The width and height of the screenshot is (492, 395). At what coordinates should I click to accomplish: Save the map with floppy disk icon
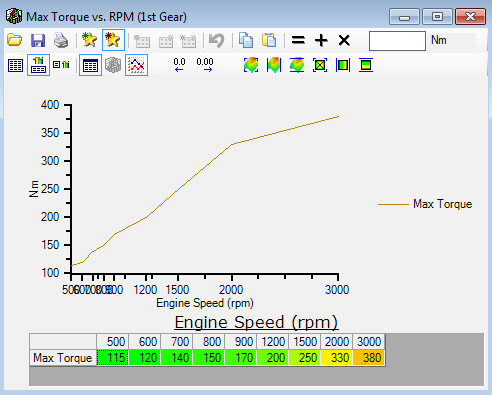[x=38, y=40]
